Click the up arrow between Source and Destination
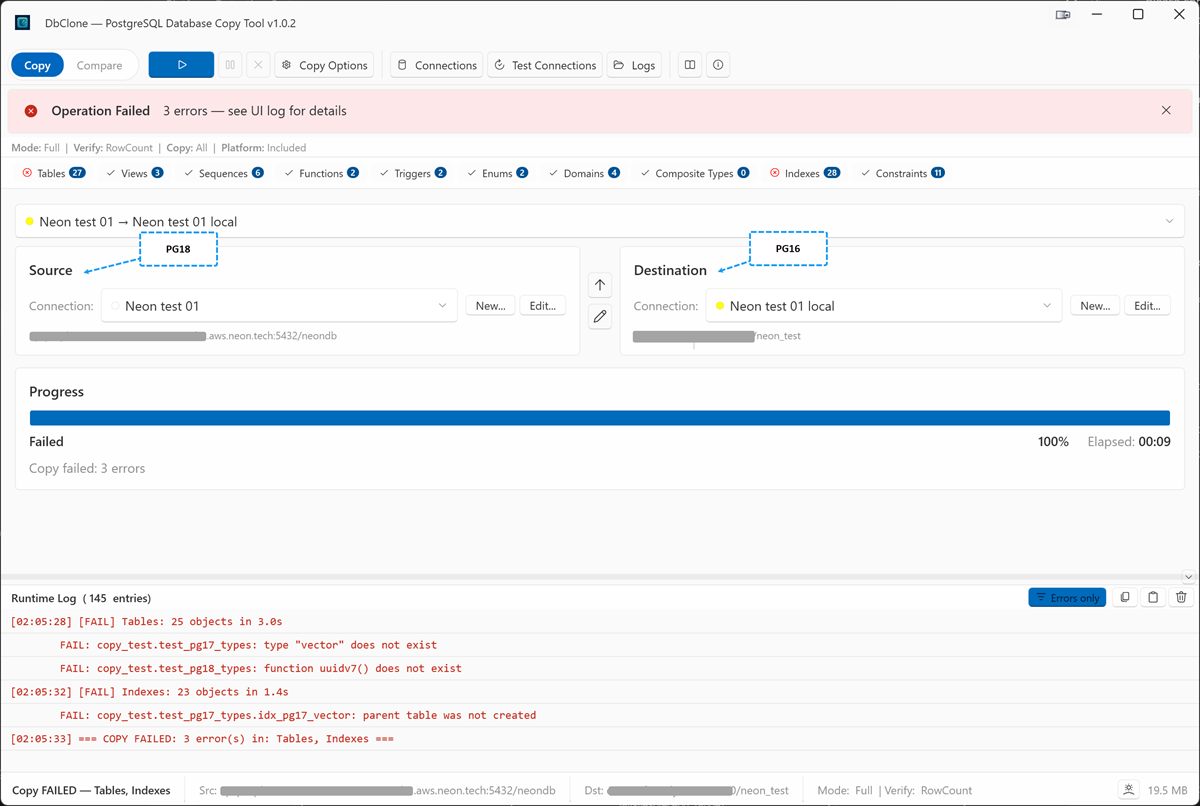The height and width of the screenshot is (806, 1200). 600,285
